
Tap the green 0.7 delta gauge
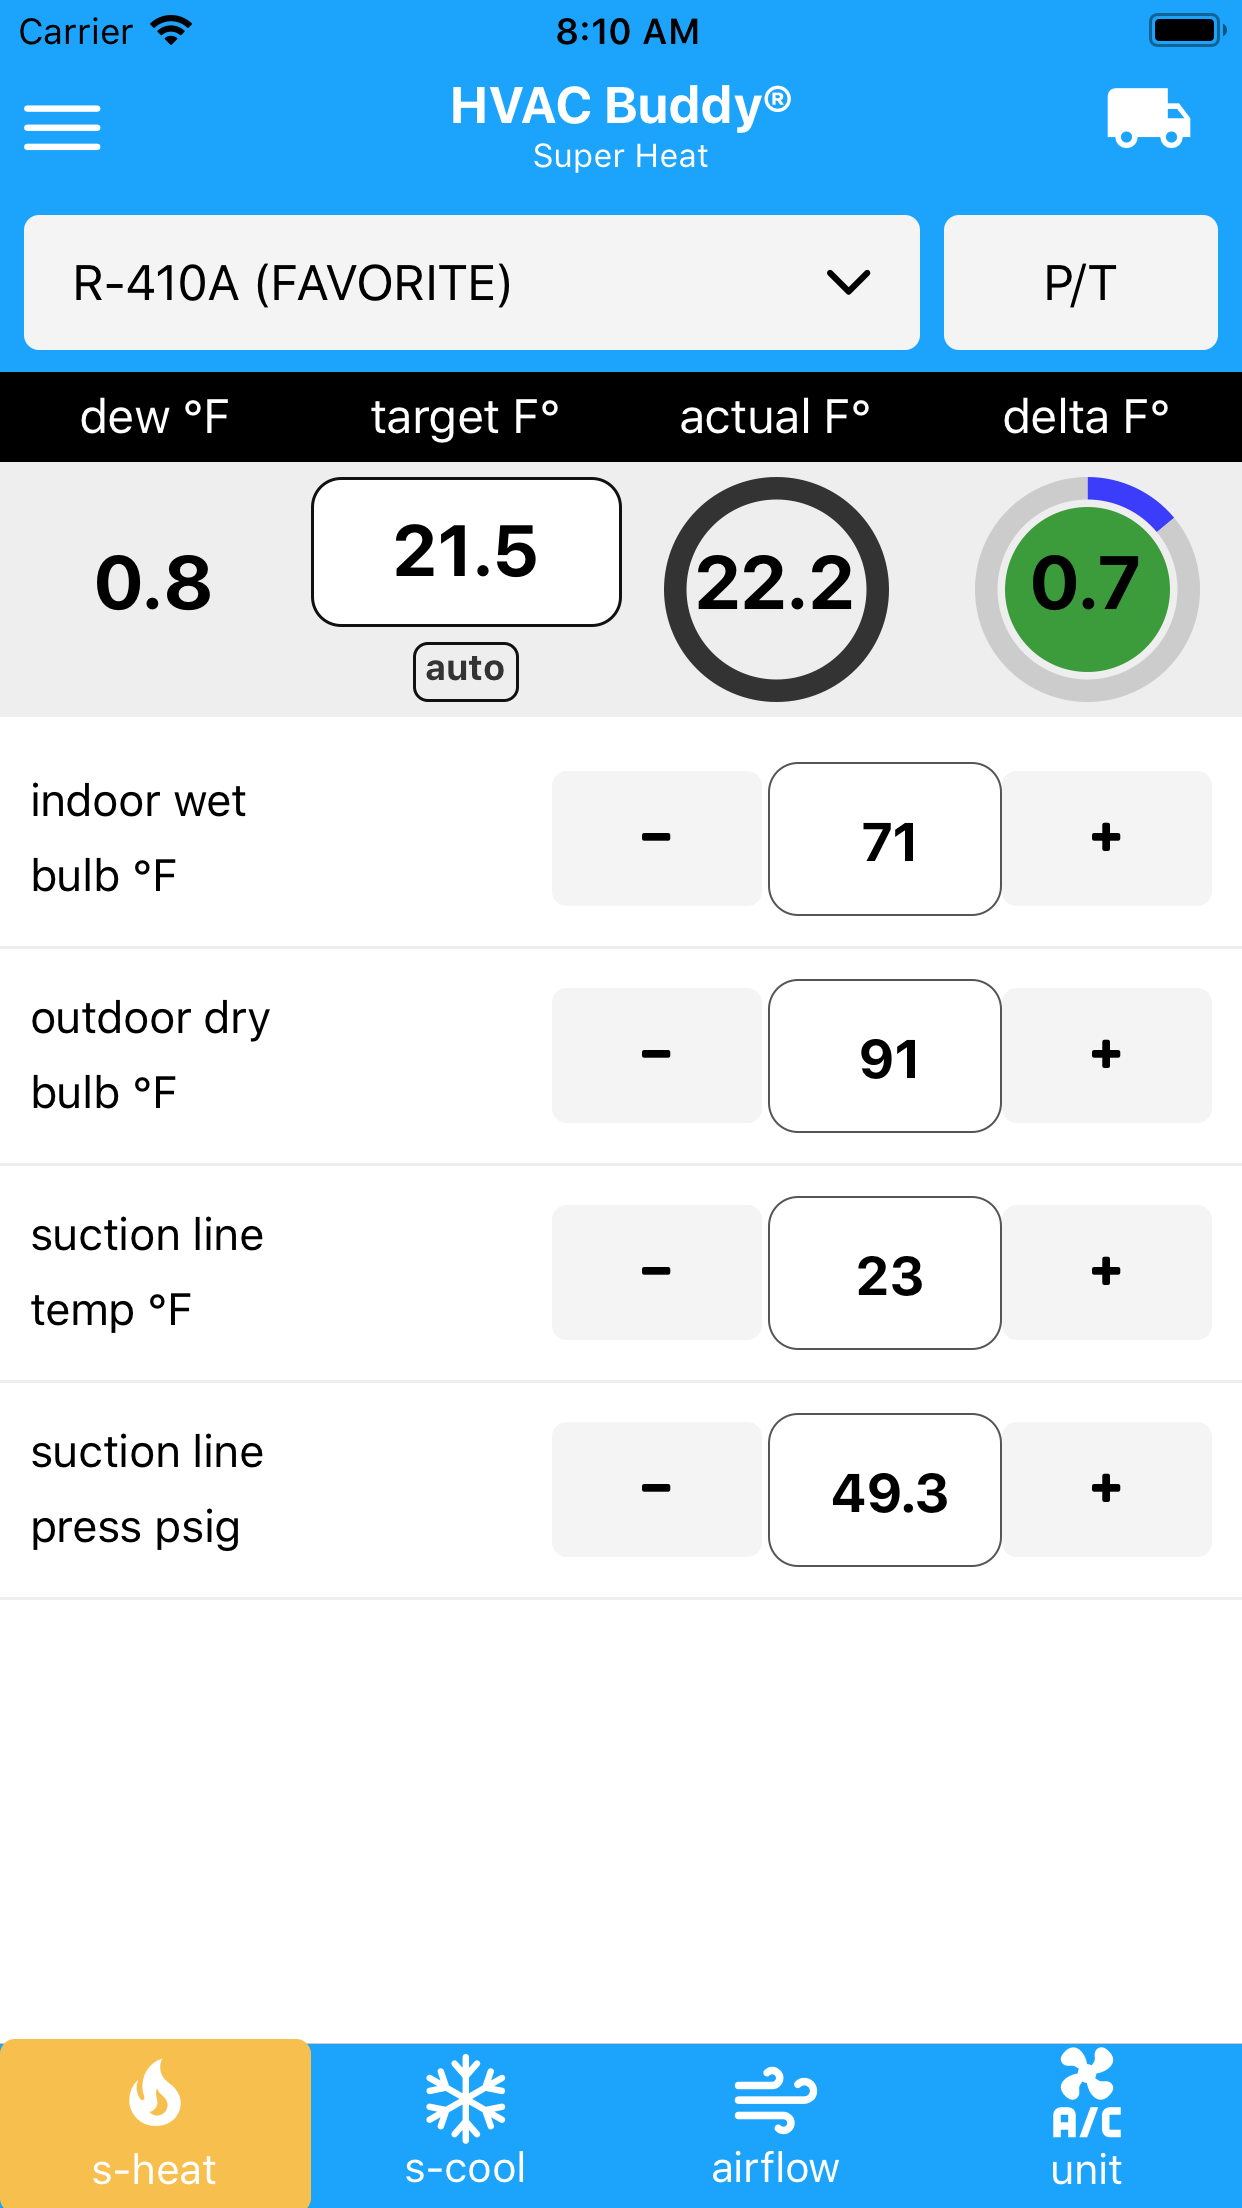[x=1087, y=589]
